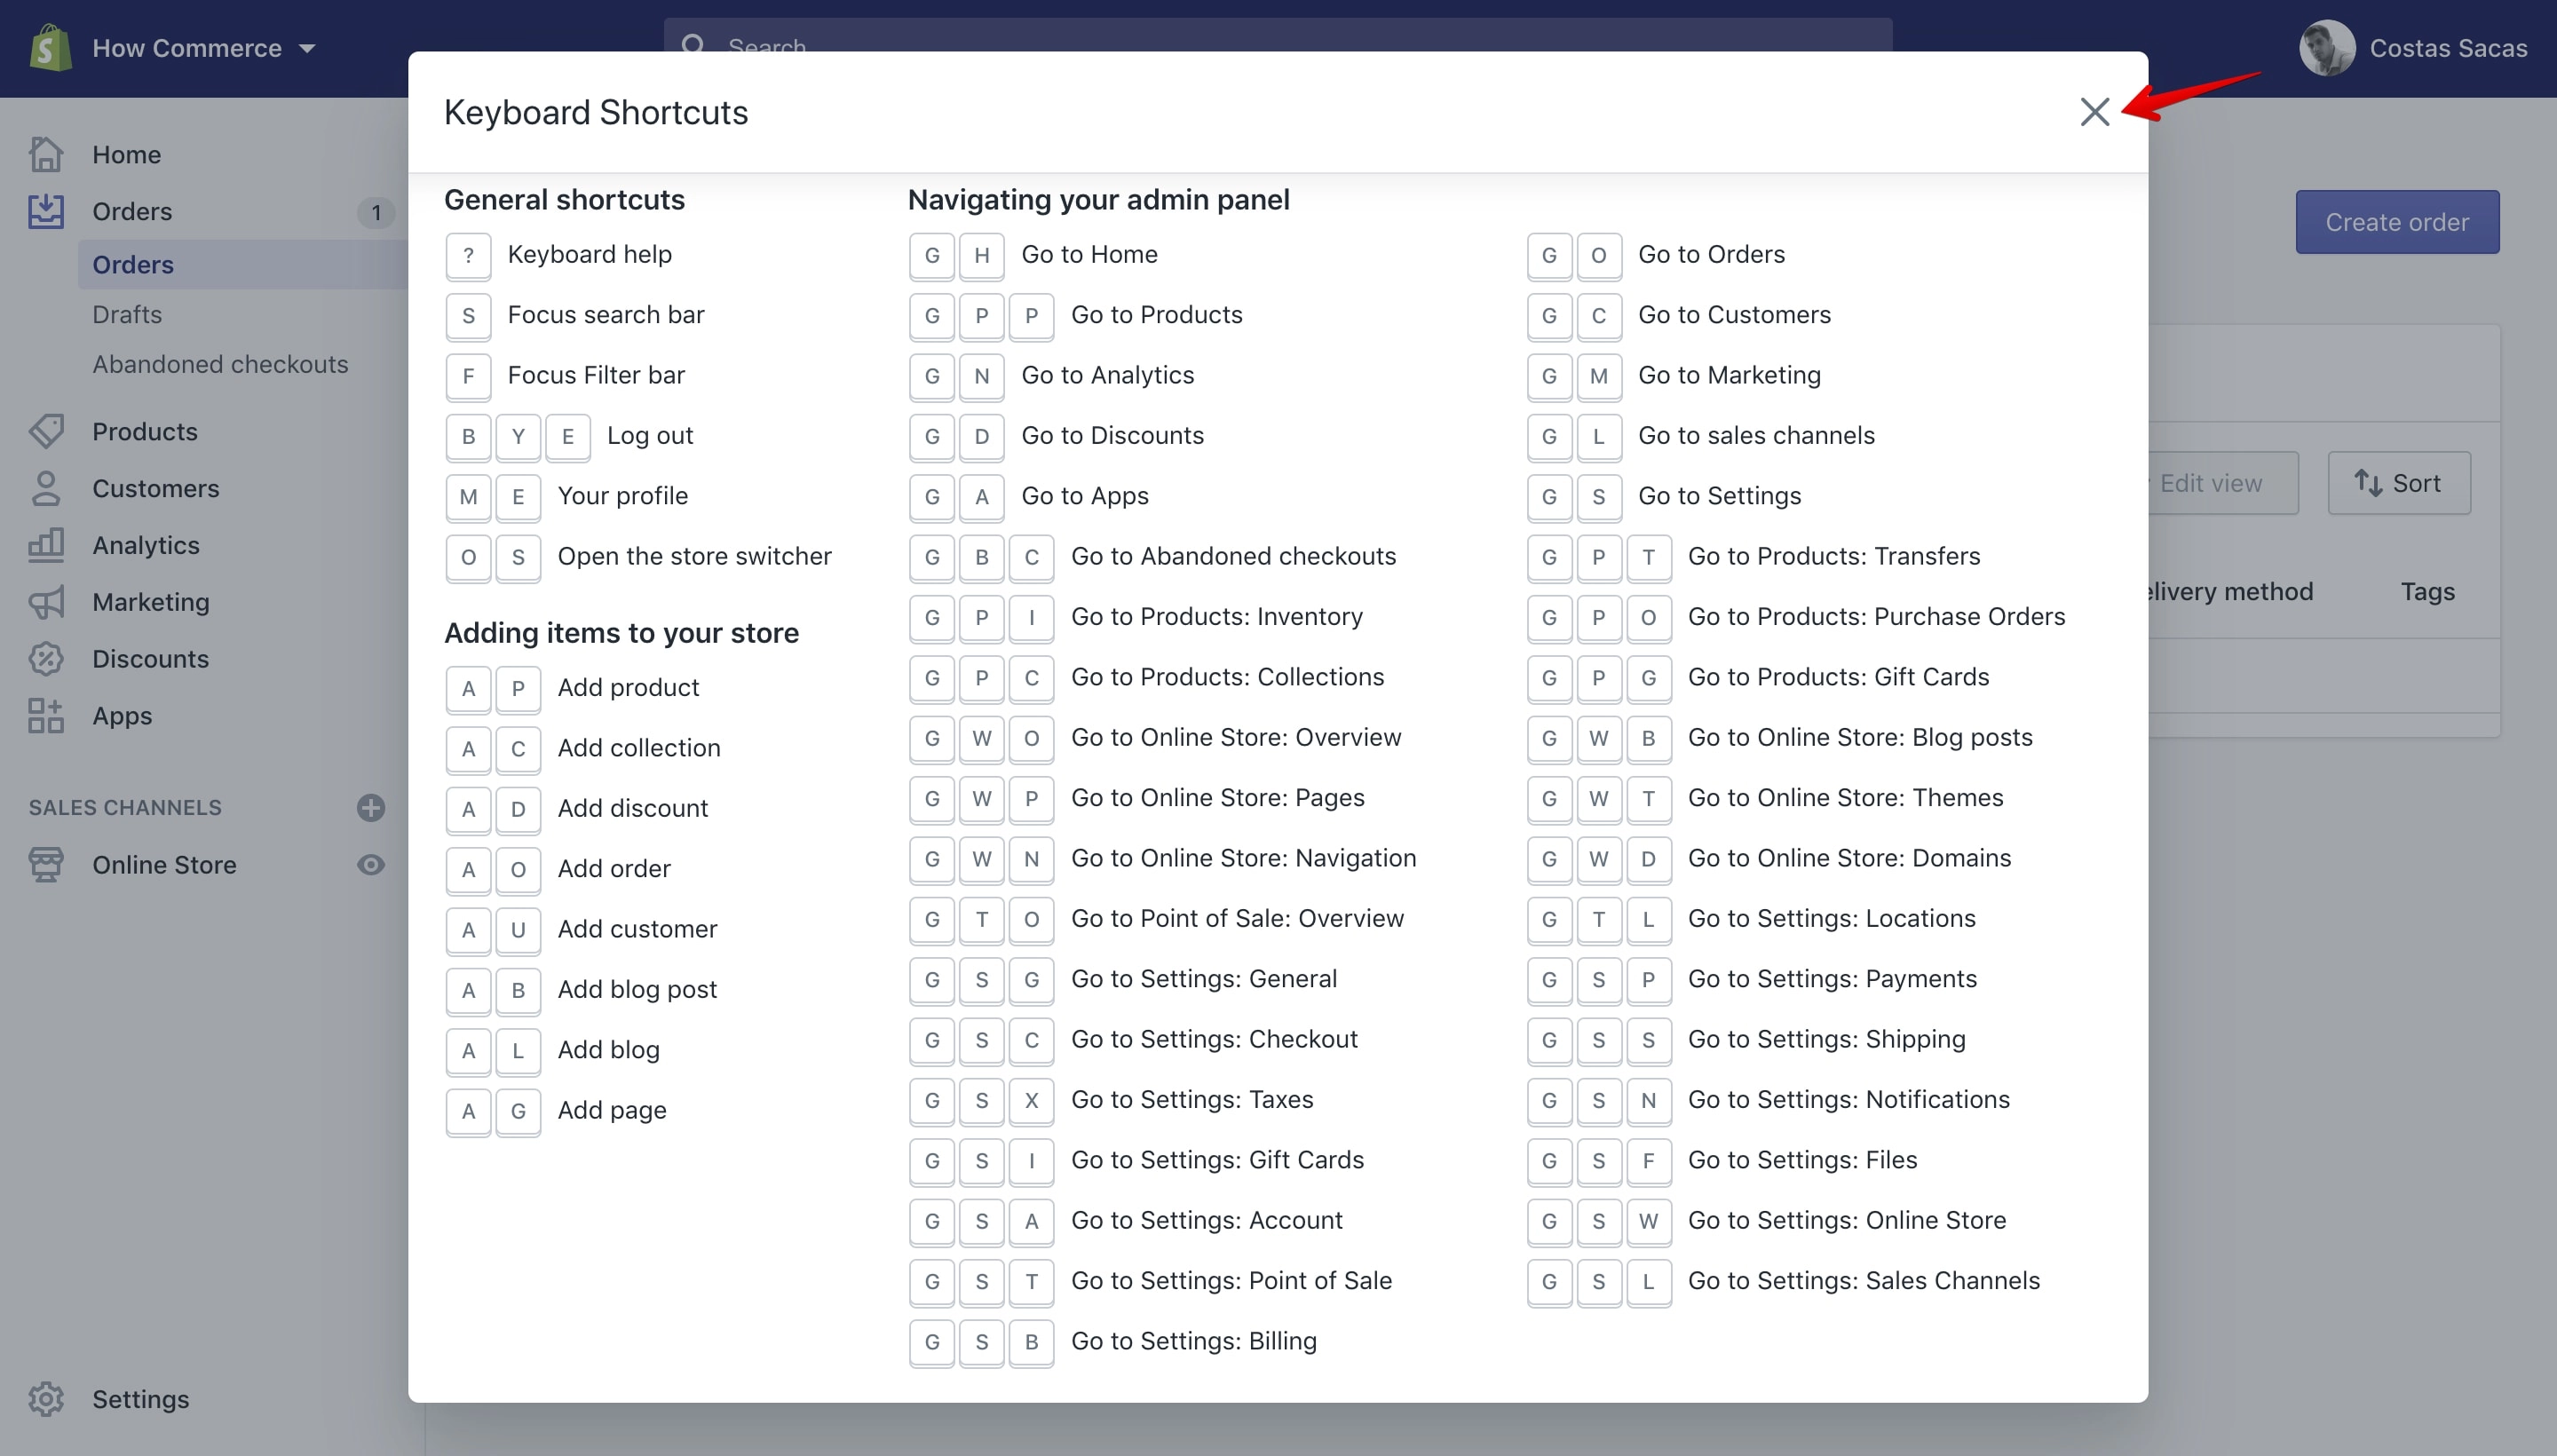The width and height of the screenshot is (2557, 1456).
Task: Open the Analytics menu item
Action: tap(146, 545)
